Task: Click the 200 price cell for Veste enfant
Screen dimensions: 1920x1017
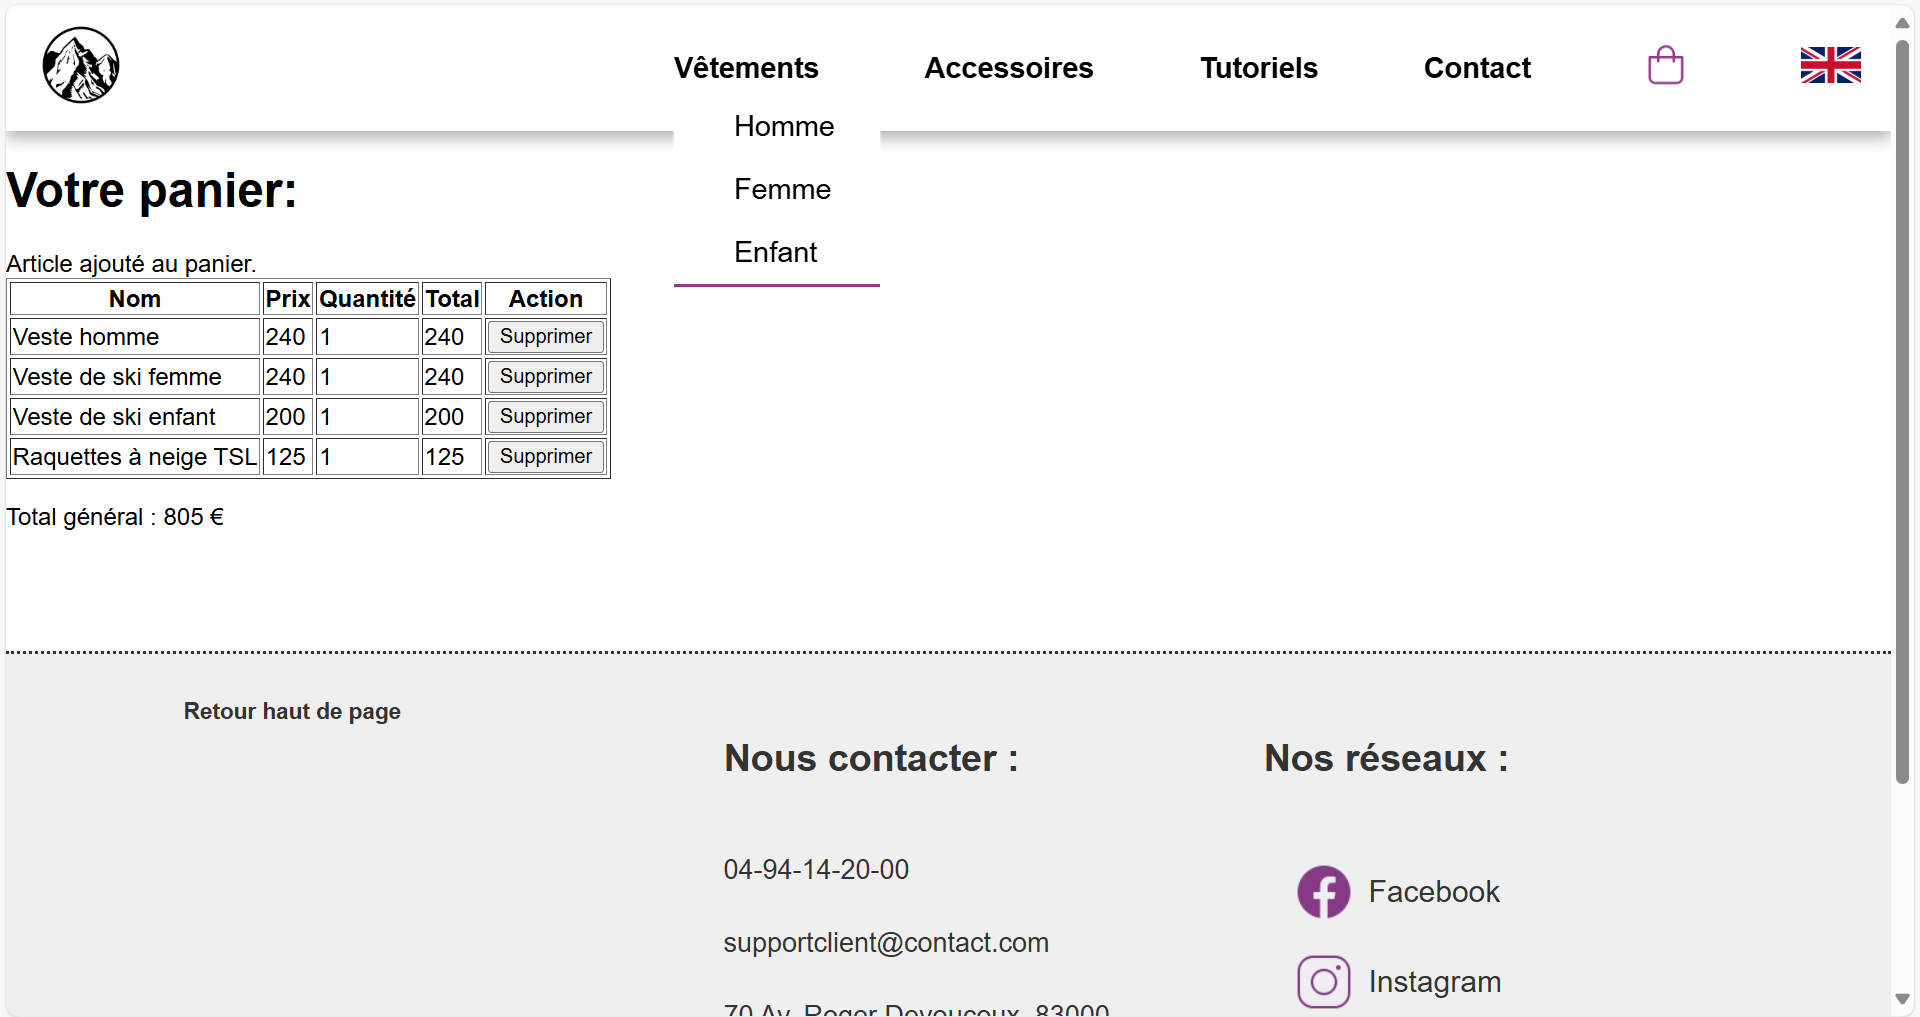Action: [288, 417]
